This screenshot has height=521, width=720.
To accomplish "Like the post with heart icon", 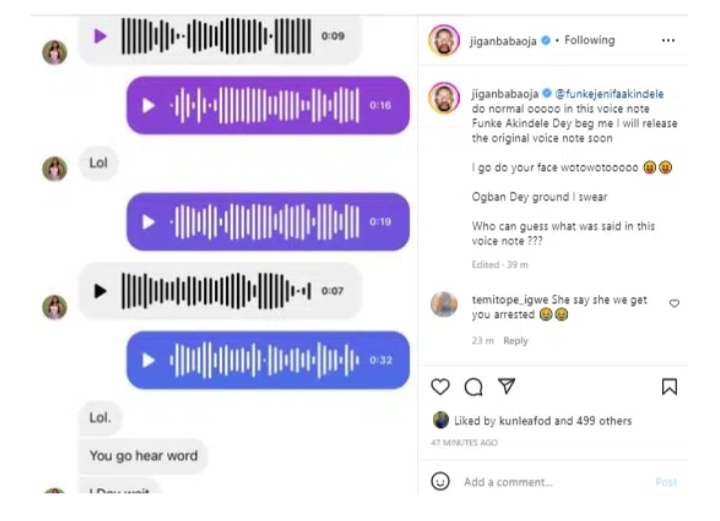I will click(440, 387).
